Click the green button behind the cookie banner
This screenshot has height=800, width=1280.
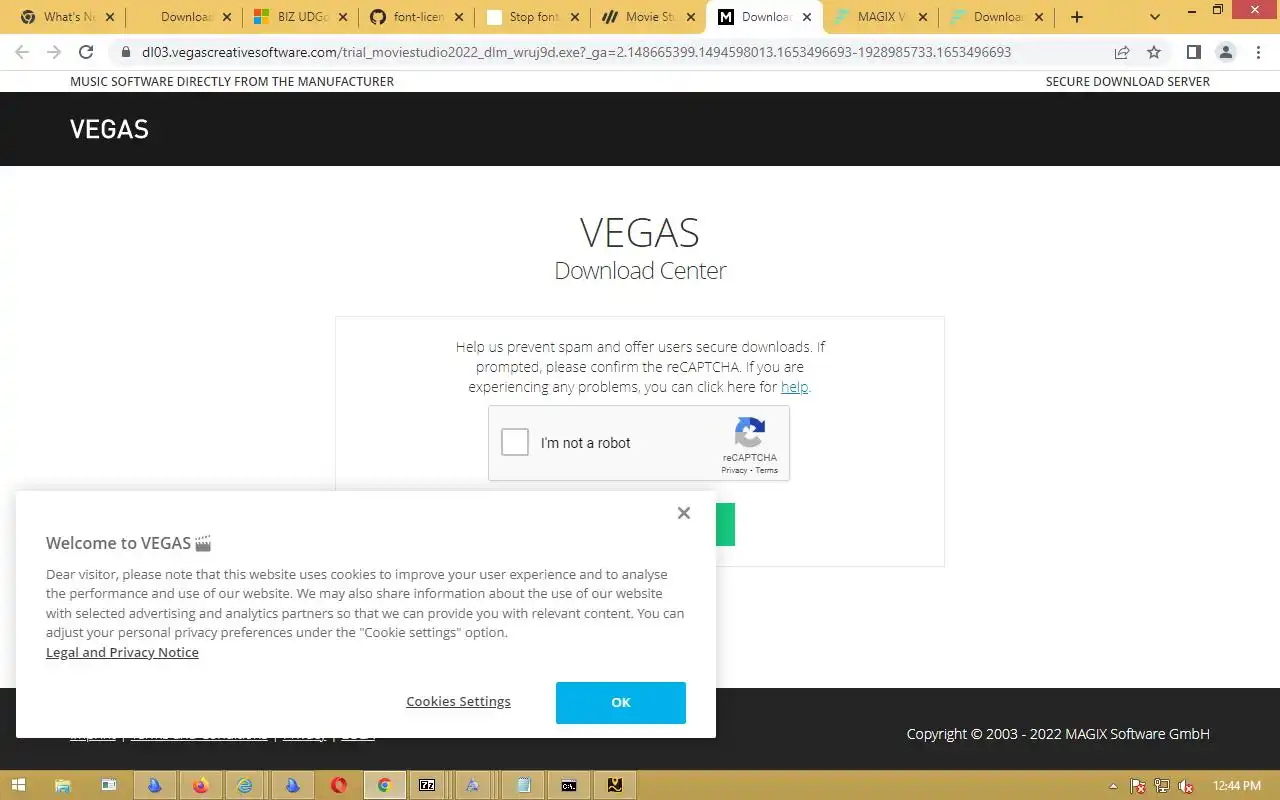coord(725,524)
